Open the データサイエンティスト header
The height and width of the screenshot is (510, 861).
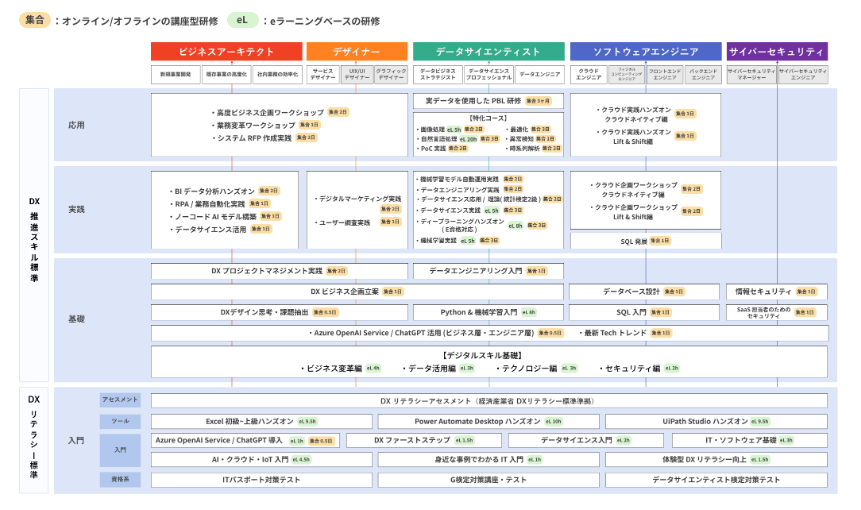[x=488, y=51]
